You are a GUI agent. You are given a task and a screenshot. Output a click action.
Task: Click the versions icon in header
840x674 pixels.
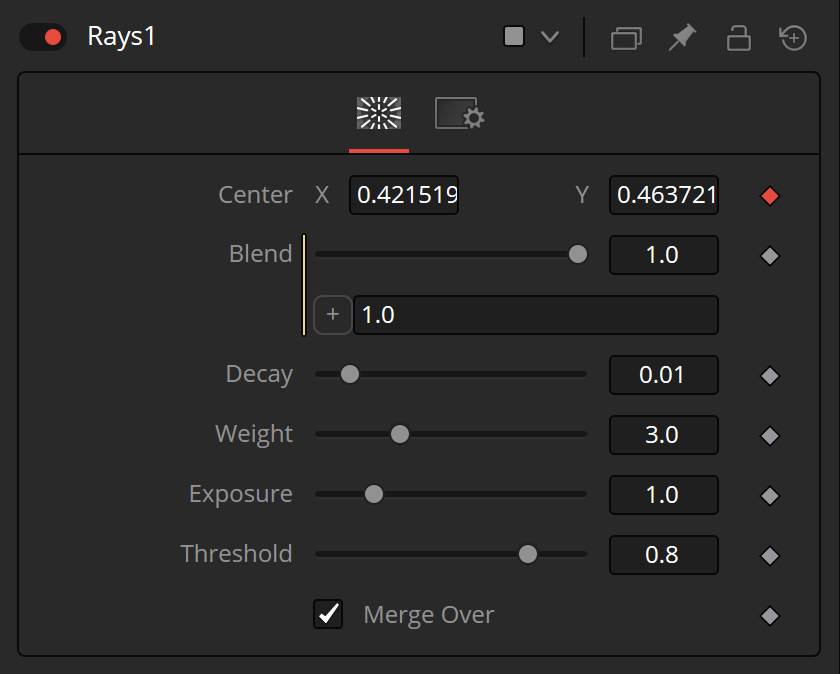626,39
